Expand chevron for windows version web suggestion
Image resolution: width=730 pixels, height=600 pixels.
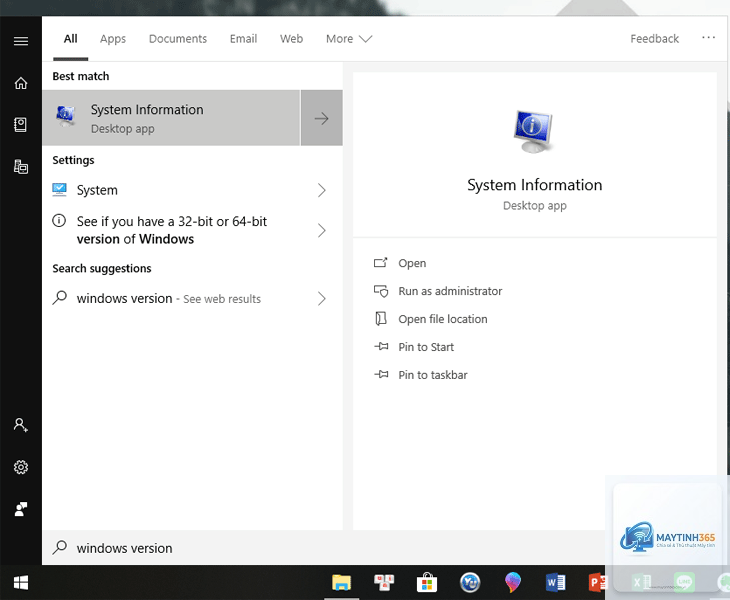[x=321, y=298]
